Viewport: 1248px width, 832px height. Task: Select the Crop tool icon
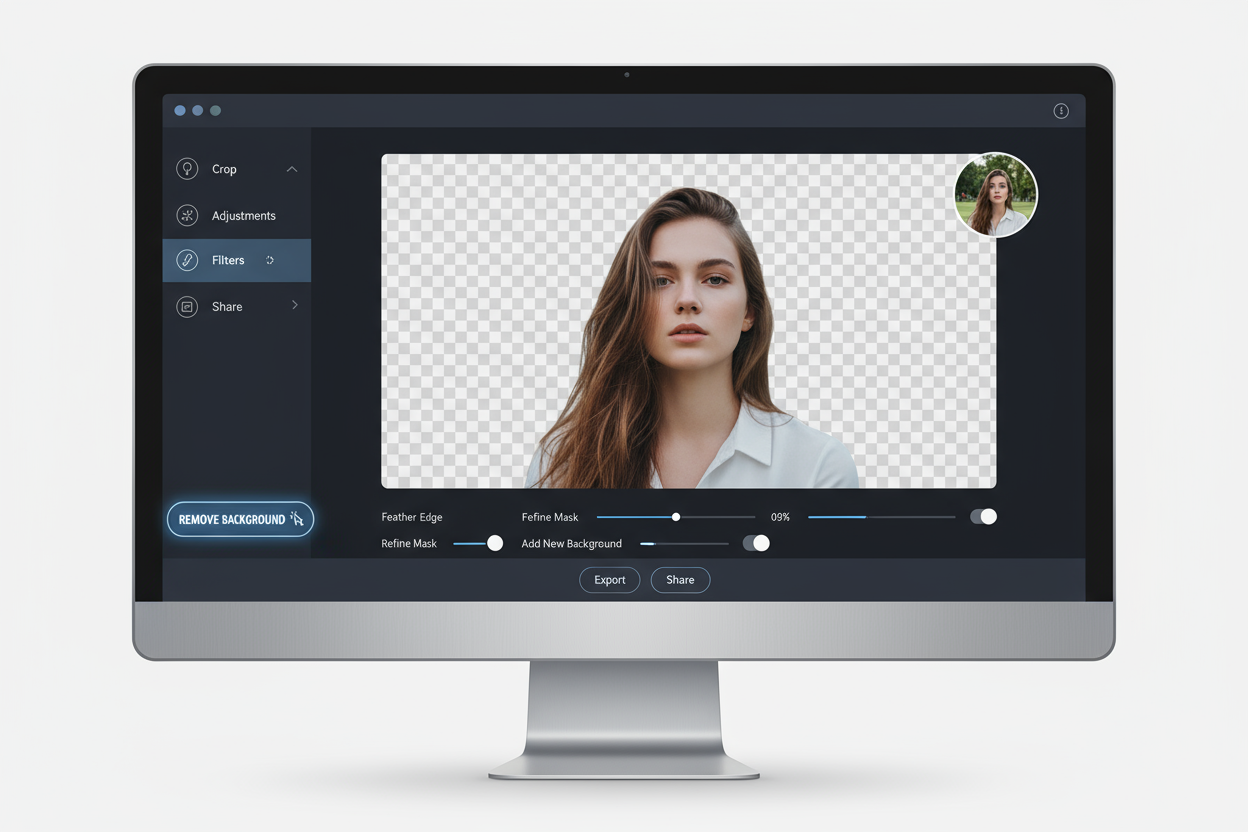point(188,169)
